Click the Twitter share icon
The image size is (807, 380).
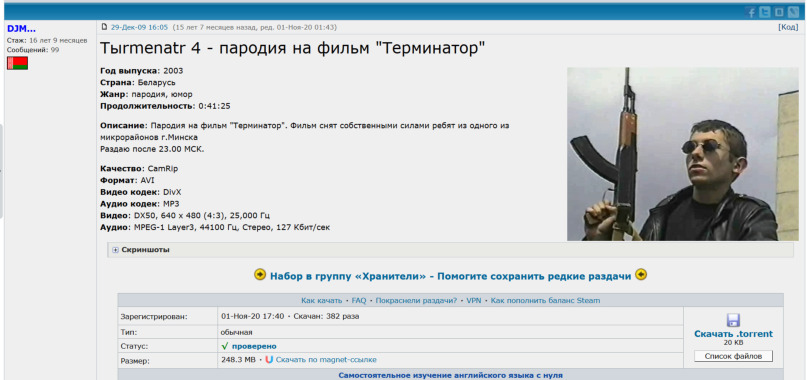[x=765, y=13]
